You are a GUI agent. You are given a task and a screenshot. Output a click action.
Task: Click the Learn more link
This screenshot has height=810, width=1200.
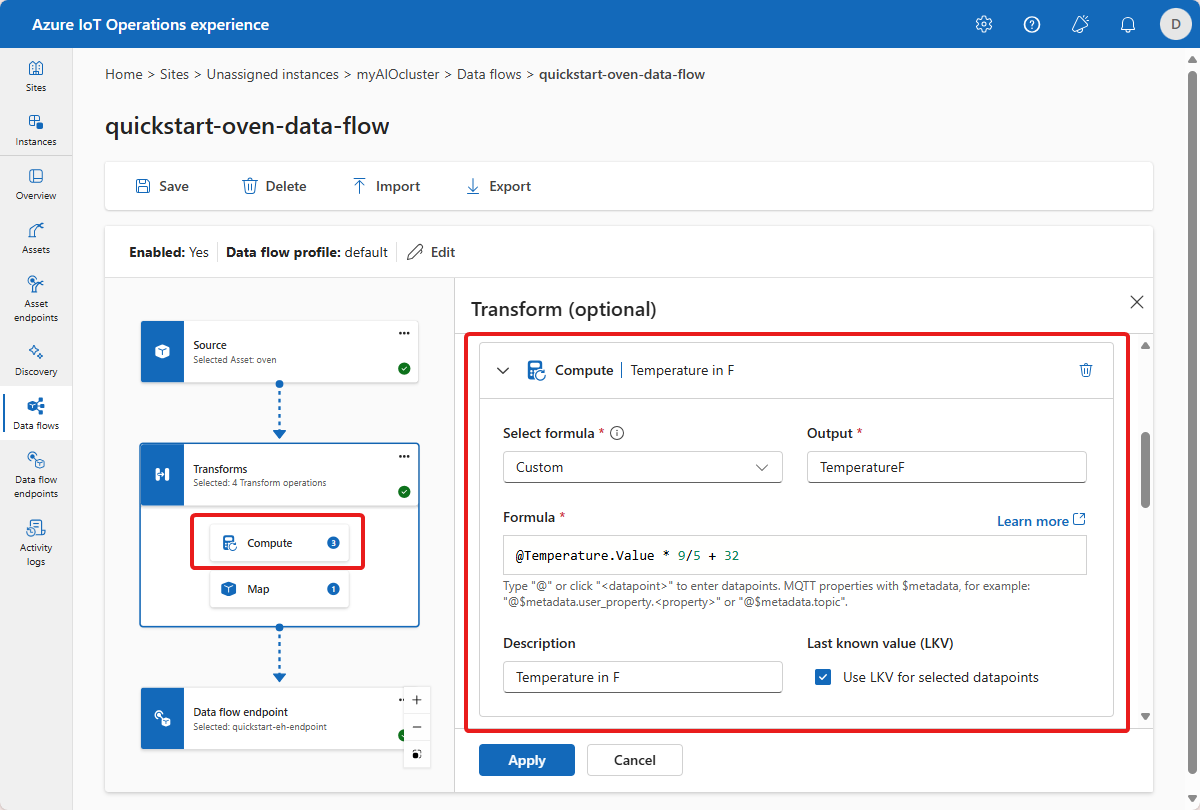tap(1034, 521)
